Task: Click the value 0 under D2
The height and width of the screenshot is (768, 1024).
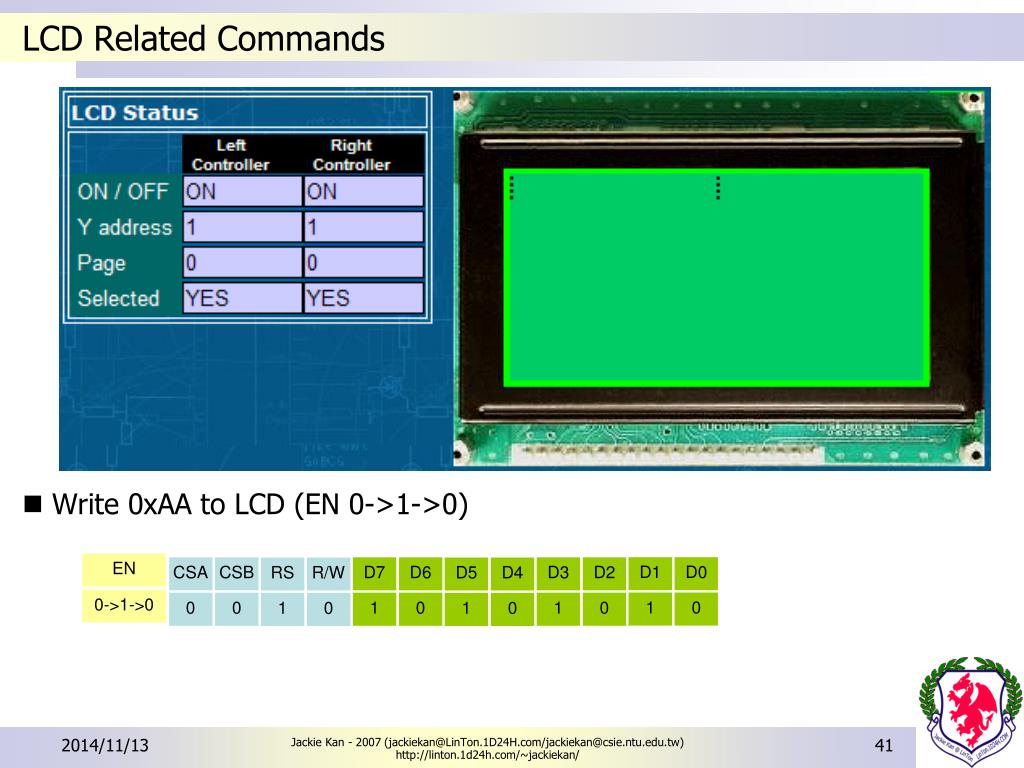Action: coord(604,609)
